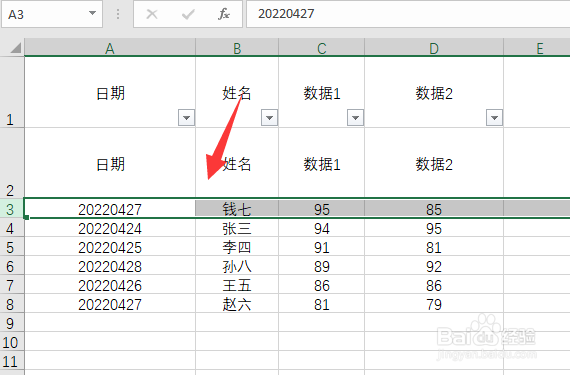Open the 姓名 filter dropdown in row 1
570x375 pixels.
(x=269, y=118)
